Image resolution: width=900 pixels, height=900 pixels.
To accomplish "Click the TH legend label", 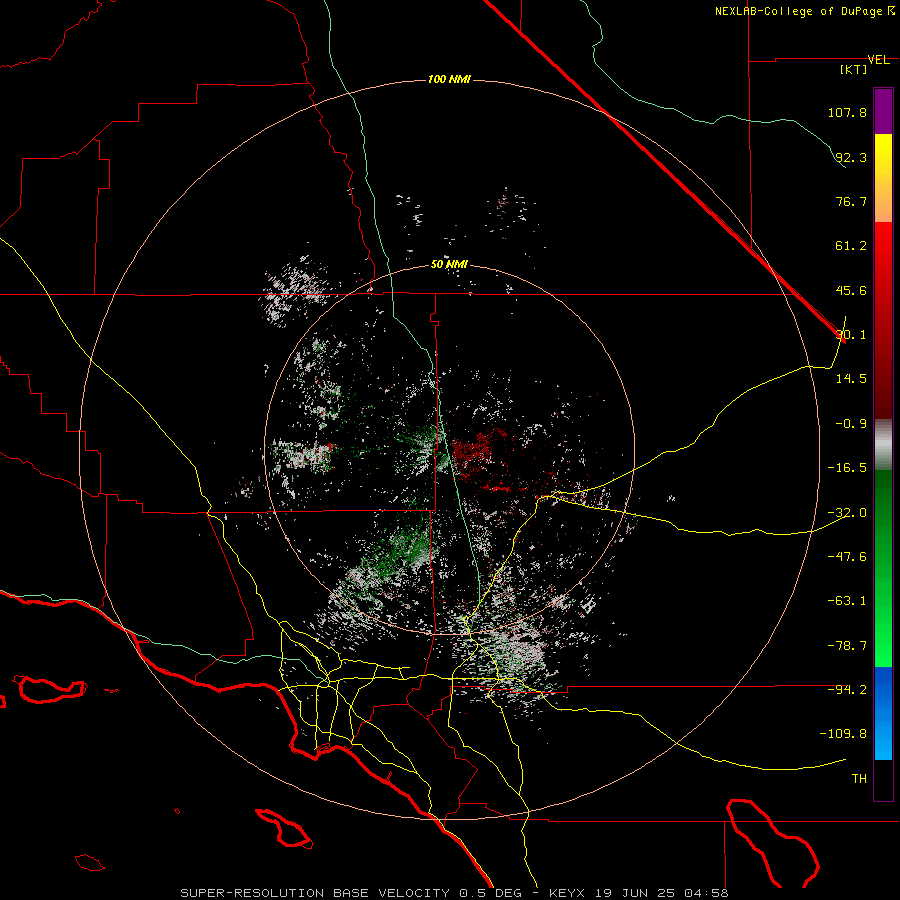I will 859,779.
